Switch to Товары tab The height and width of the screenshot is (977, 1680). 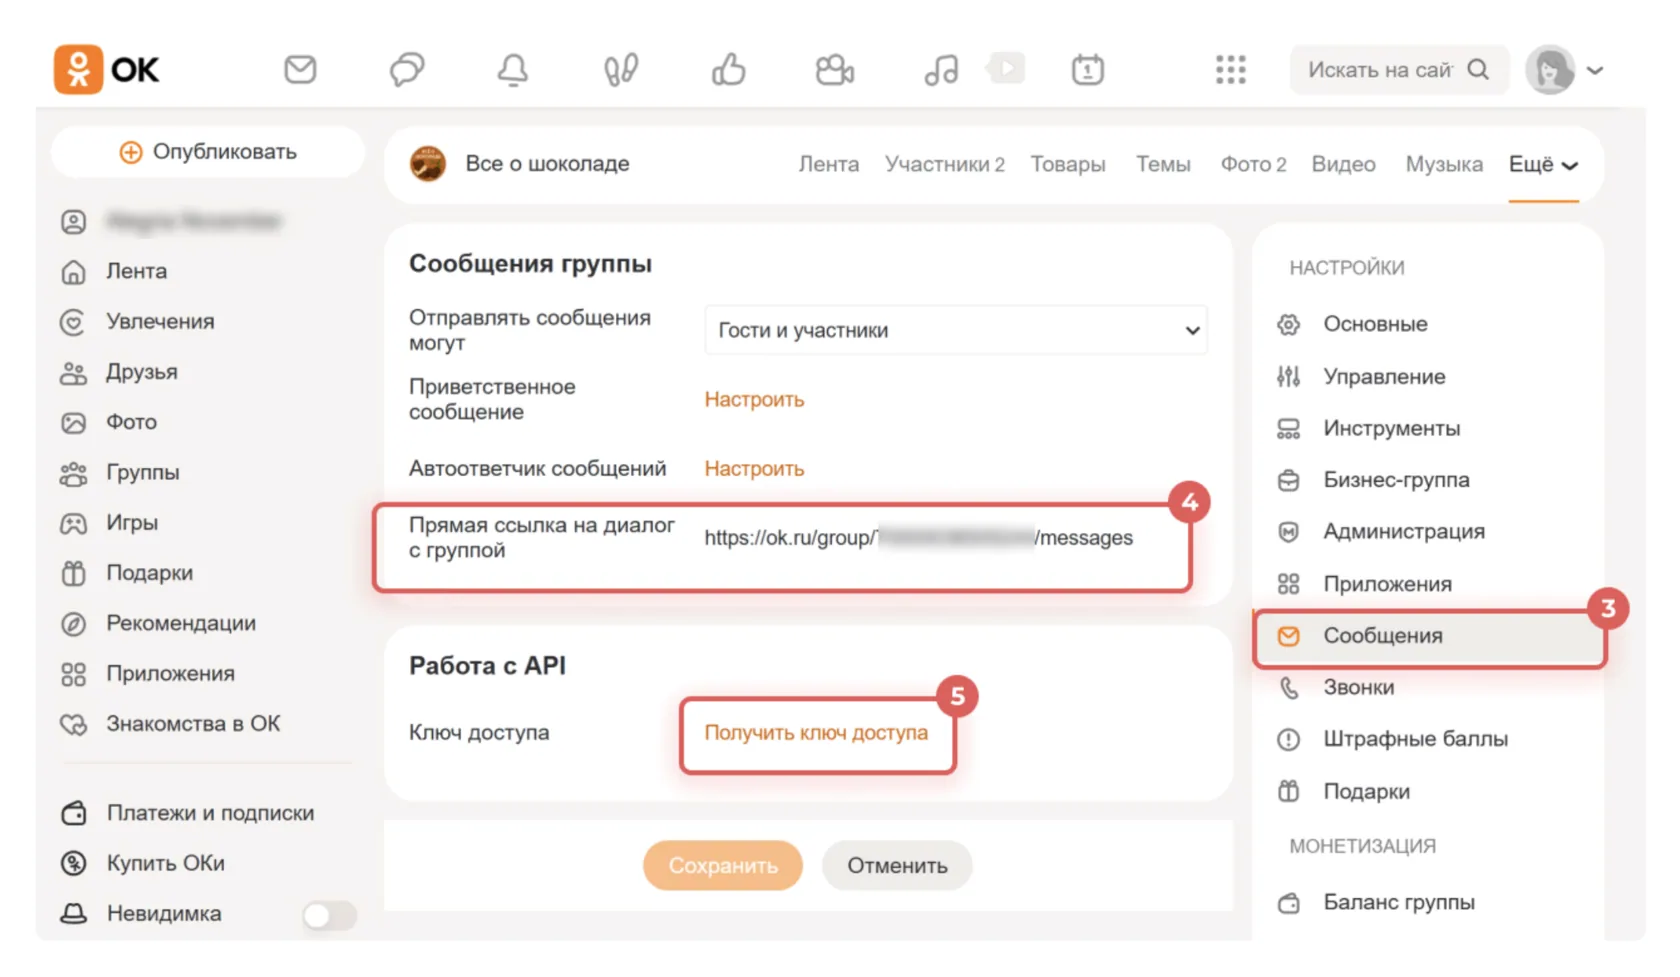(x=1068, y=164)
